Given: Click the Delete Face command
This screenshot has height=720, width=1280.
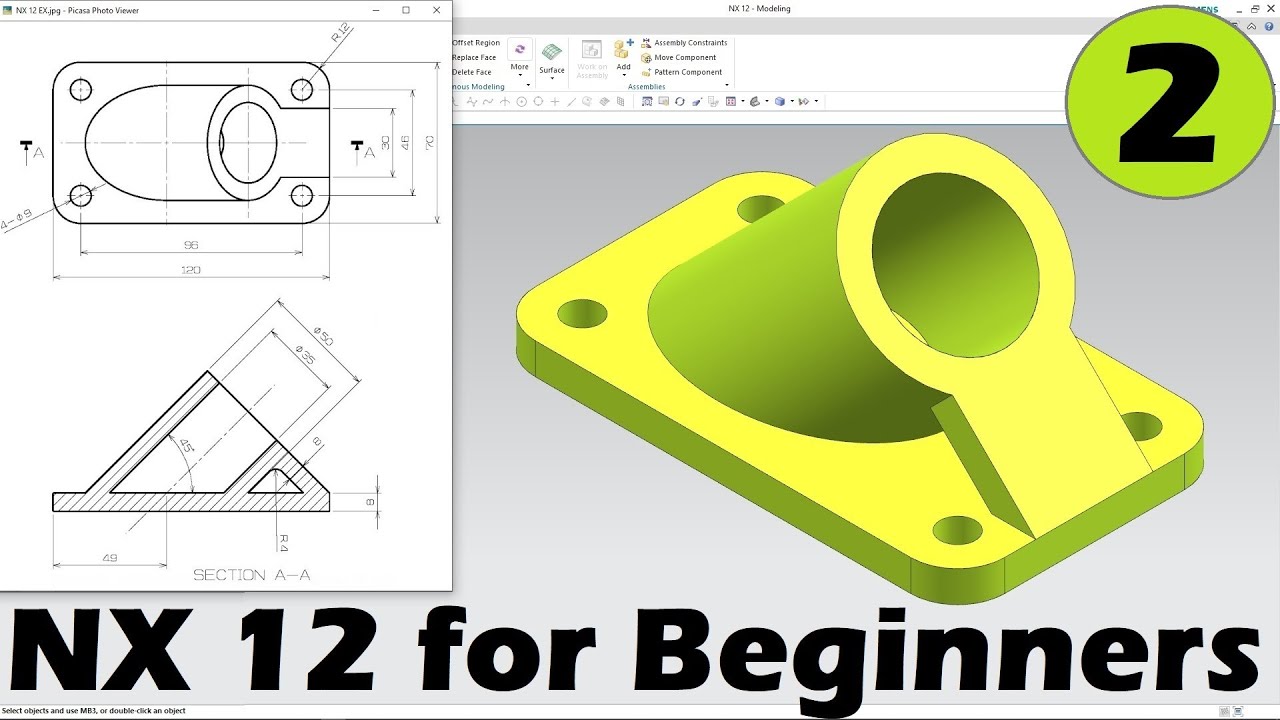Looking at the screenshot, I should 472,72.
